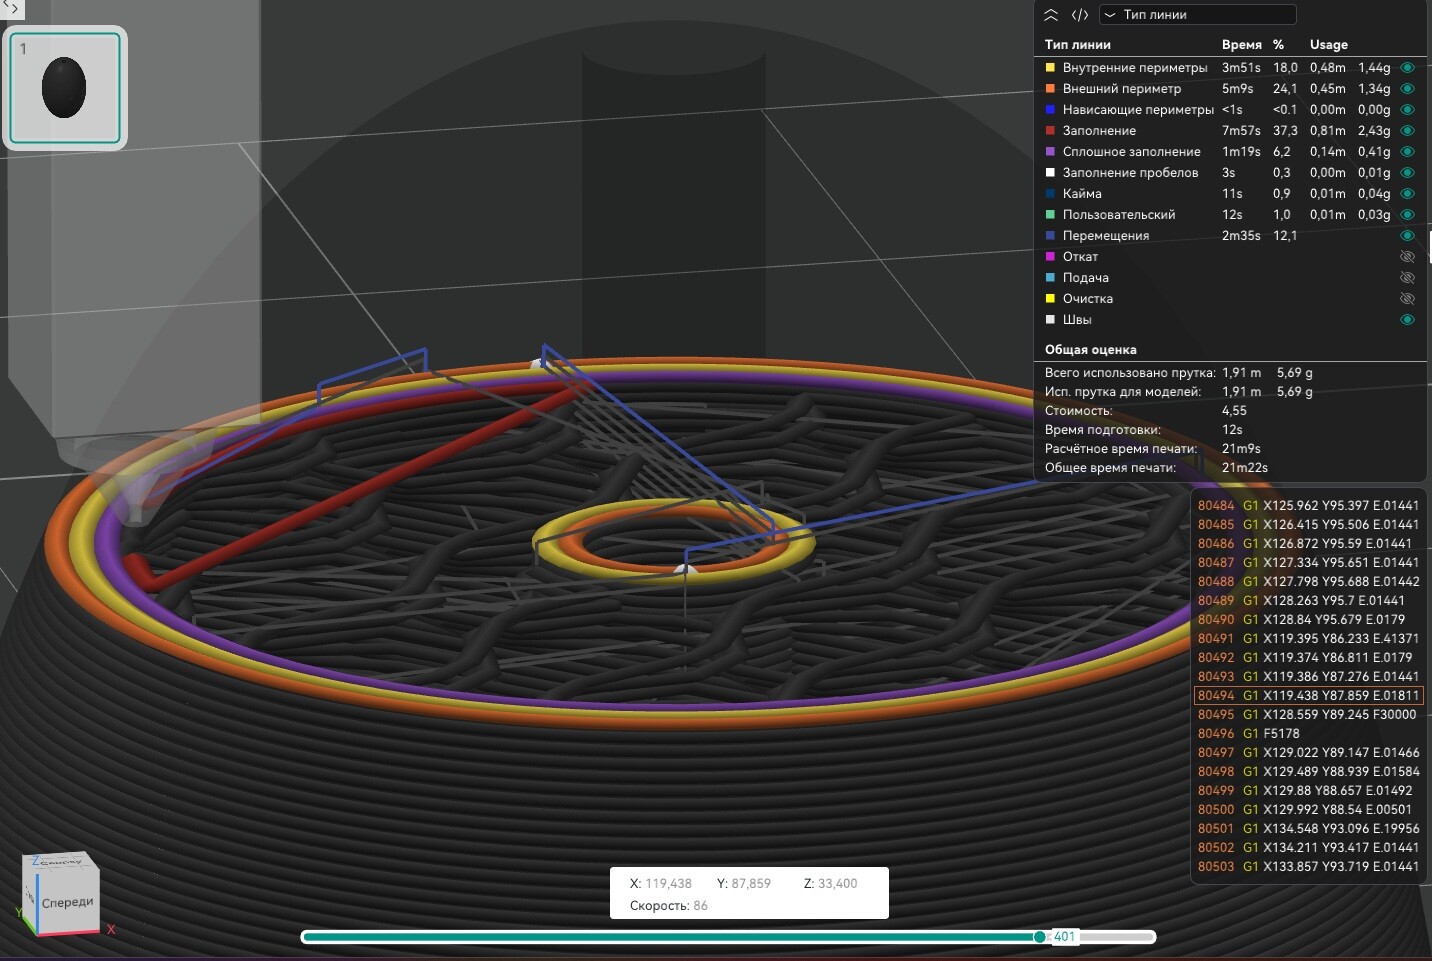Enable visibility of Очистка

click(1407, 299)
